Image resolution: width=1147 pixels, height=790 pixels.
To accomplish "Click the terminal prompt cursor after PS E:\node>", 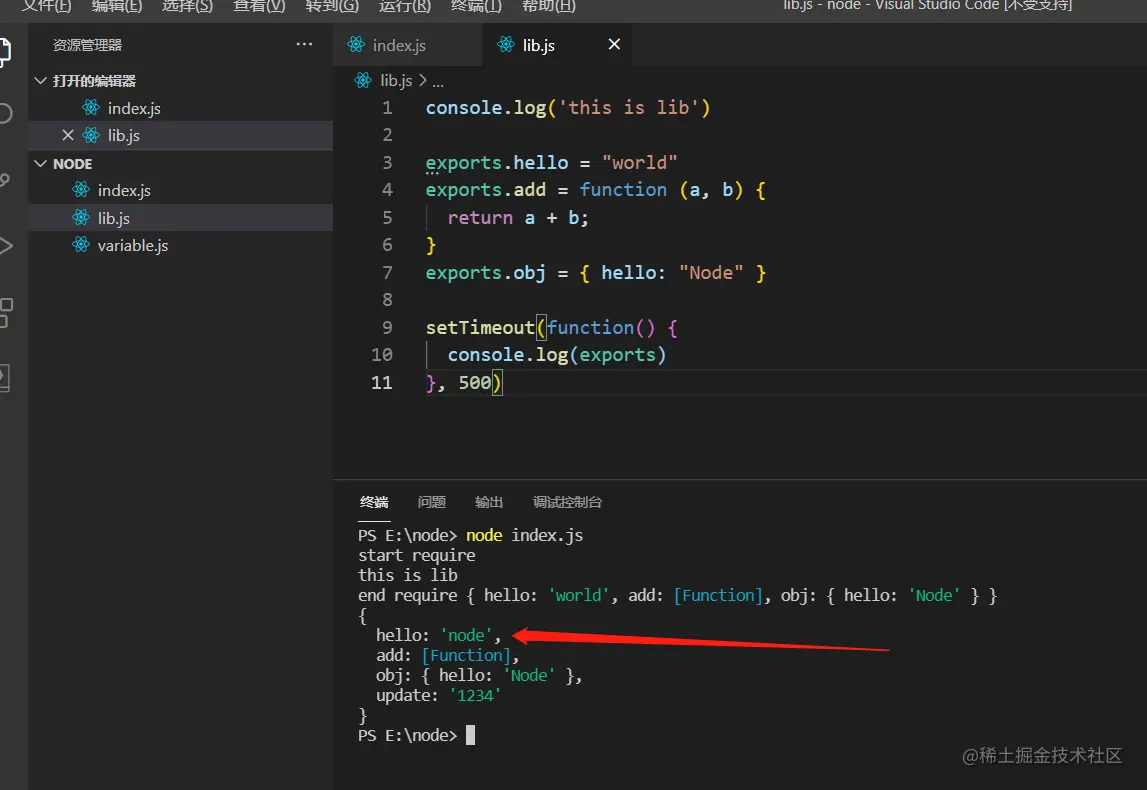I will tap(470, 735).
